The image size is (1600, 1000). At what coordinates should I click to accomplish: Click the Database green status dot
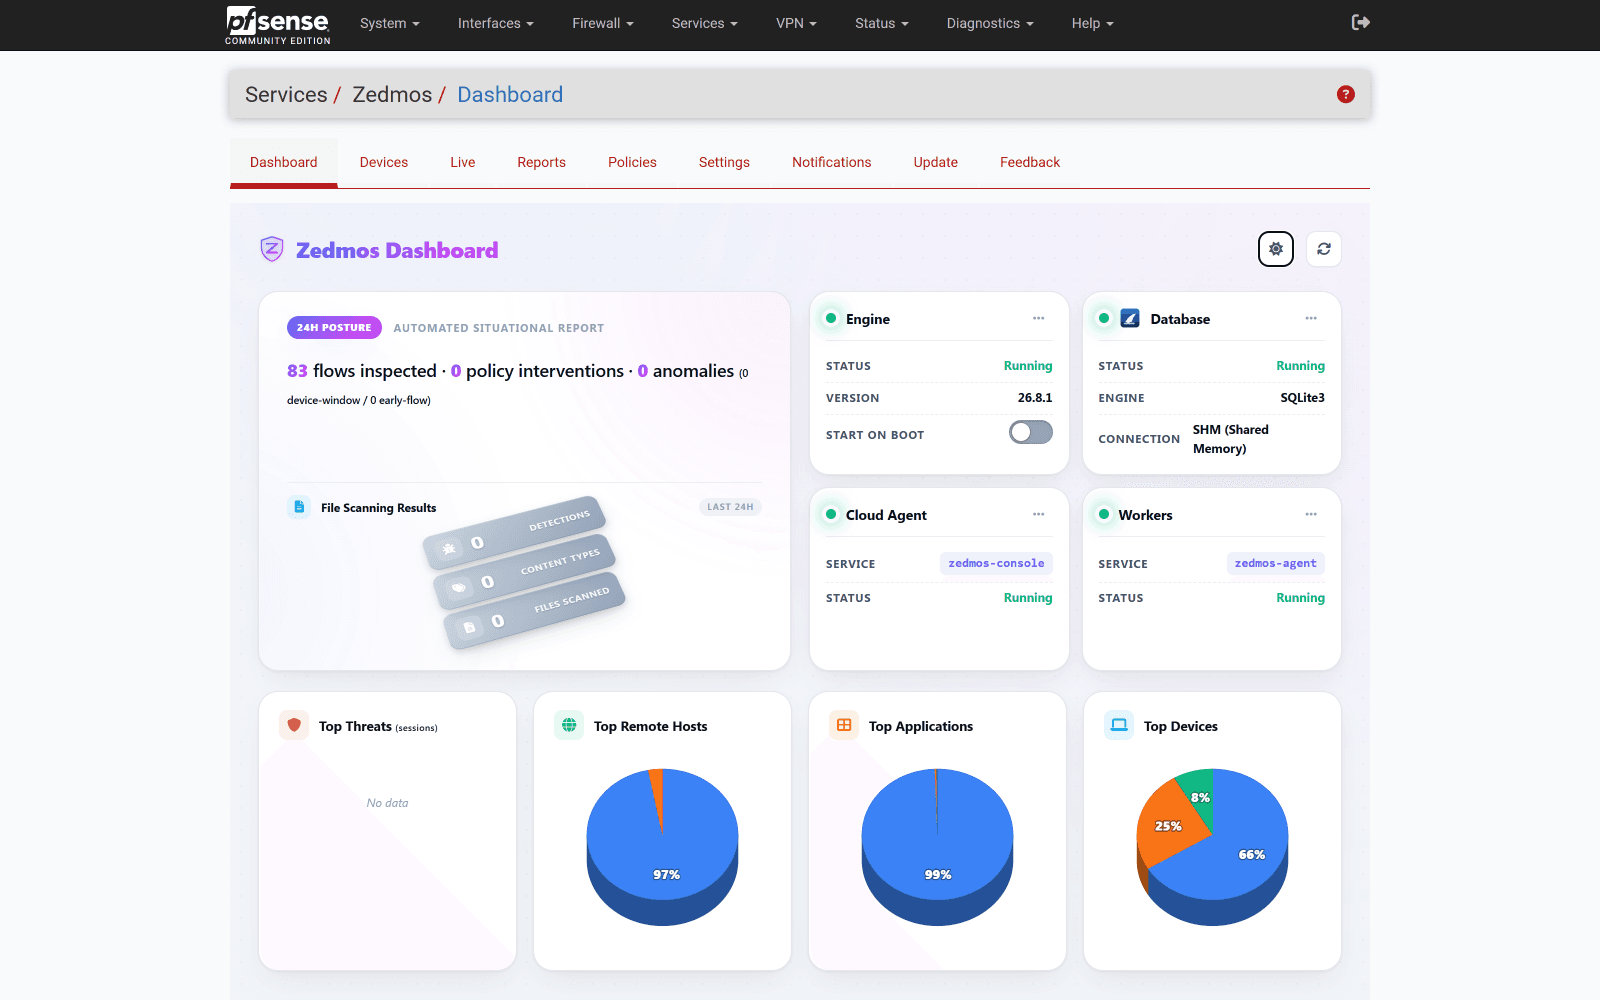[1104, 318]
